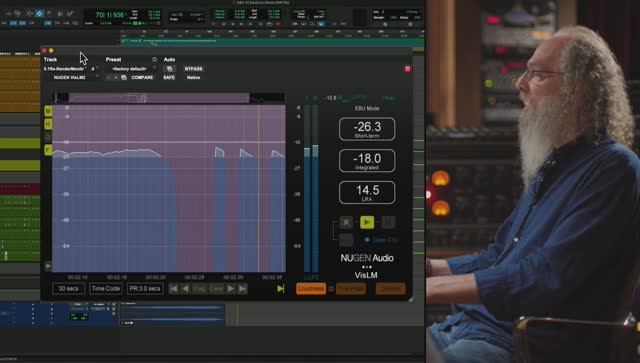Image resolution: width=640 pixels, height=363 pixels.
Task: Open the track selector dropdown in plugin header
Action: pos(64,69)
